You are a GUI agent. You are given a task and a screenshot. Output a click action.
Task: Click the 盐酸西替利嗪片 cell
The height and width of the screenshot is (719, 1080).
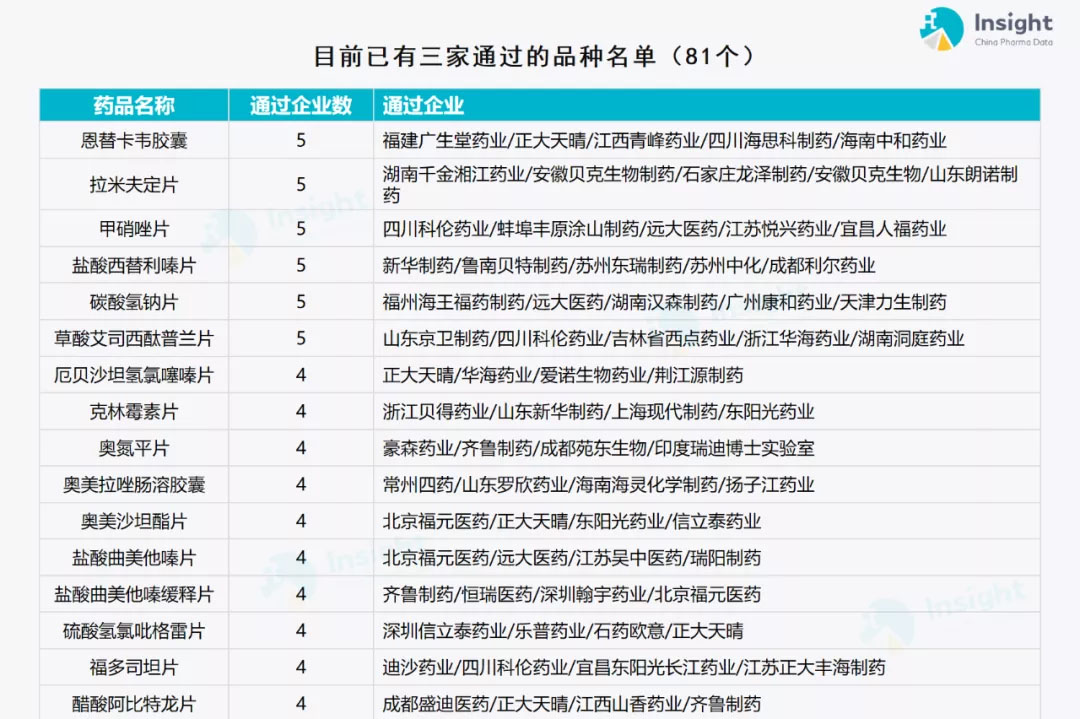(134, 266)
